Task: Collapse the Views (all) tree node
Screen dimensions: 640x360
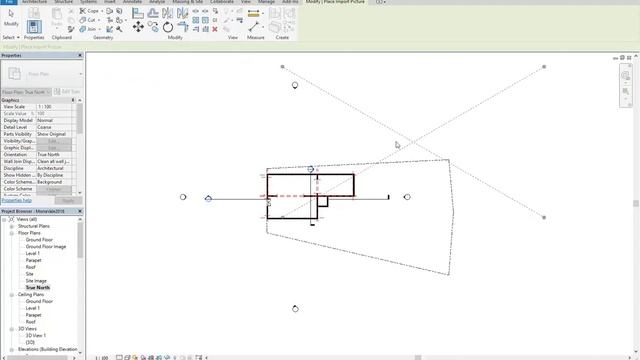Action: pyautogui.click(x=4, y=219)
